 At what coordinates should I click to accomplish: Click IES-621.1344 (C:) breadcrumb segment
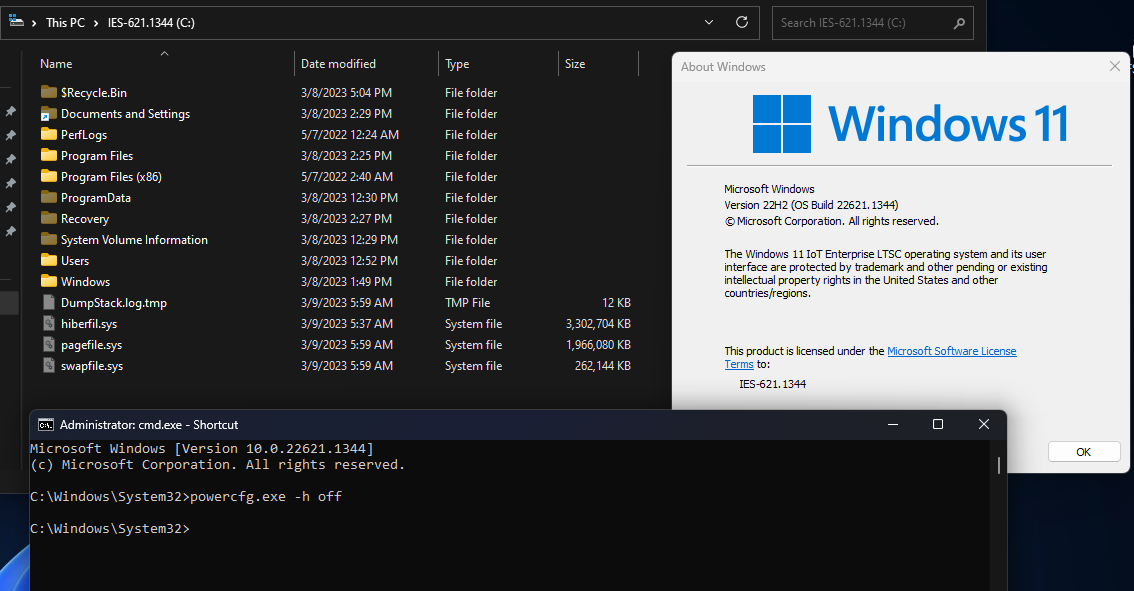tap(151, 23)
